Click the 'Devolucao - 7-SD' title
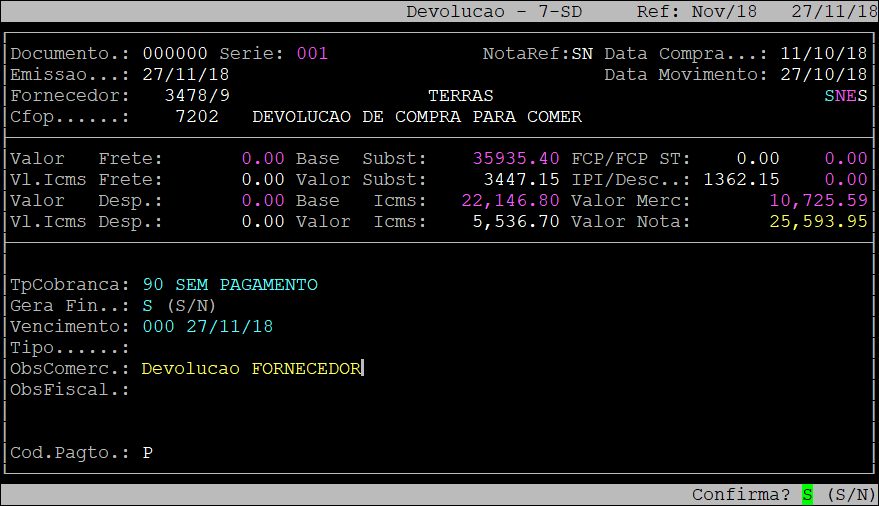The height and width of the screenshot is (506, 879). [494, 12]
